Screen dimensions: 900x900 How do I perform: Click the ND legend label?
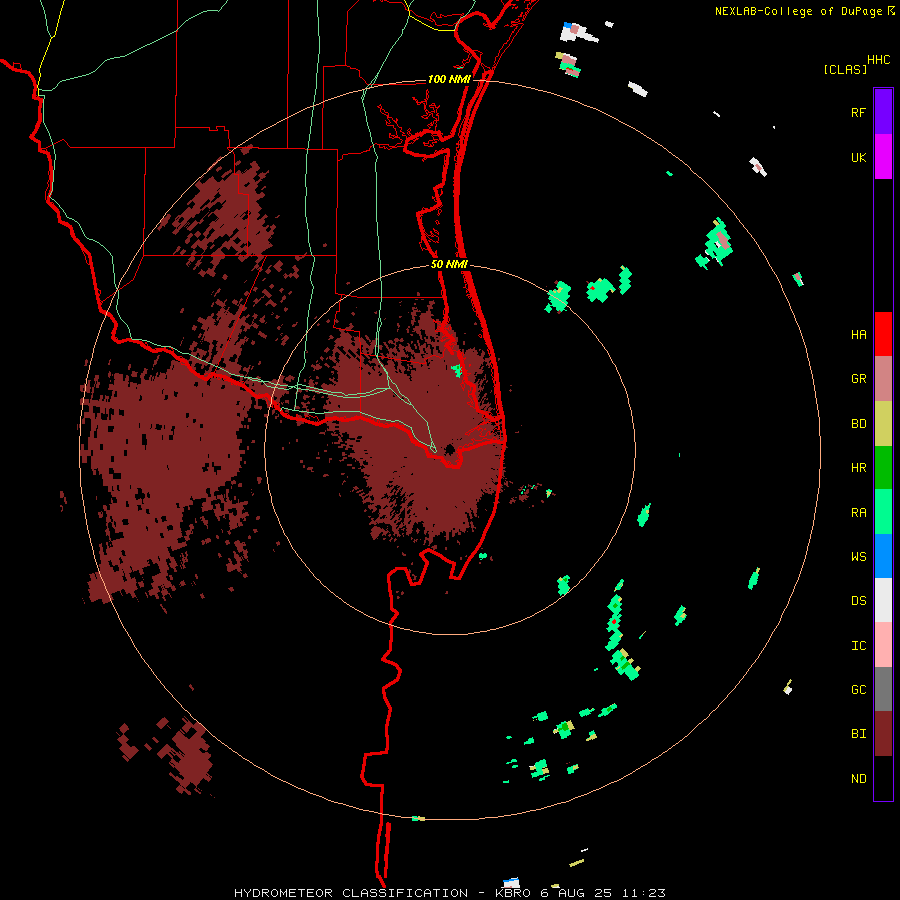858,779
